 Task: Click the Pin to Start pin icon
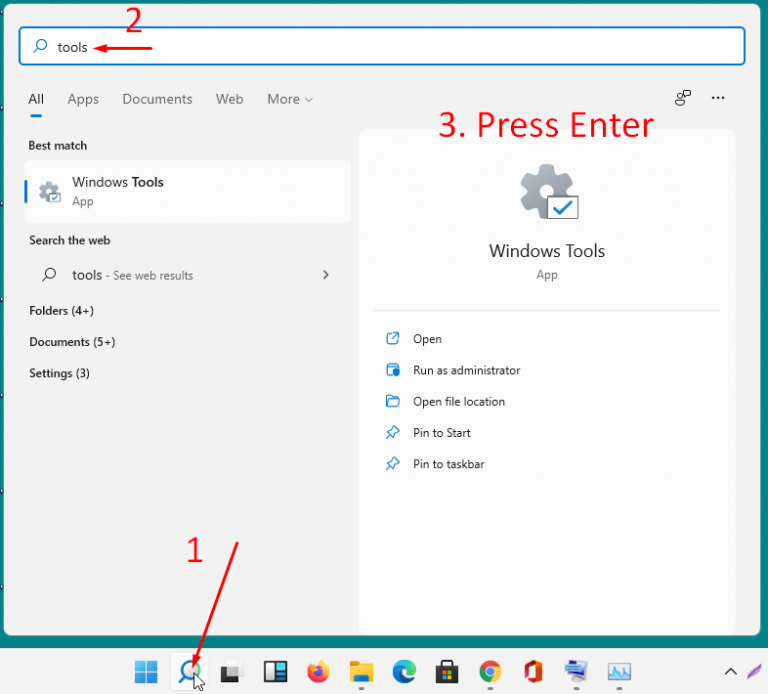pyautogui.click(x=393, y=432)
